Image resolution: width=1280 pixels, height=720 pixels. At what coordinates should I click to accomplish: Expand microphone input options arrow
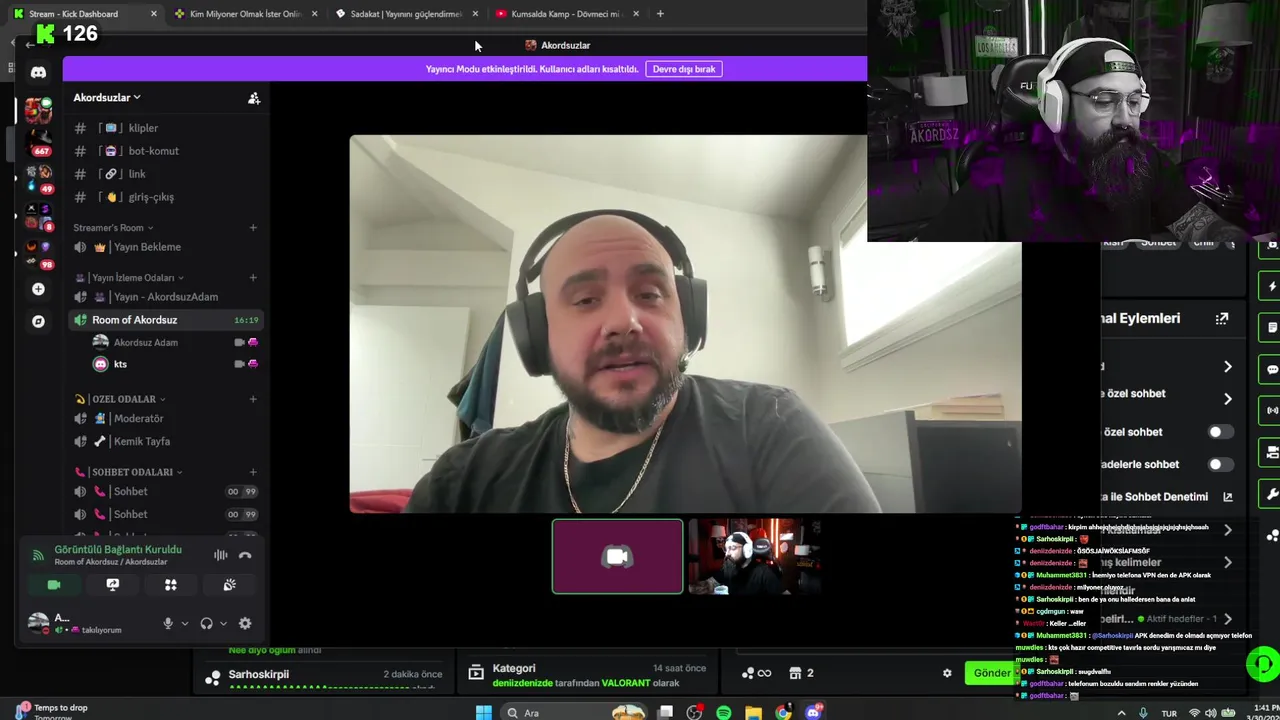coord(184,624)
